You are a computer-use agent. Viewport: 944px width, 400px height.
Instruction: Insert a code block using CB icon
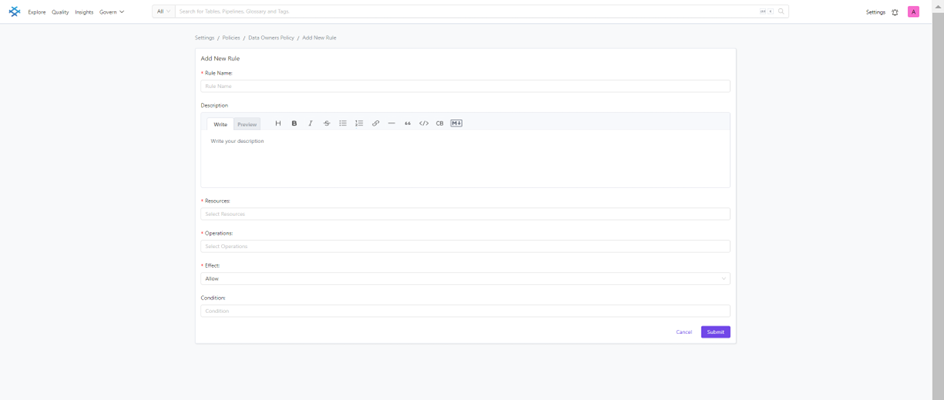439,124
